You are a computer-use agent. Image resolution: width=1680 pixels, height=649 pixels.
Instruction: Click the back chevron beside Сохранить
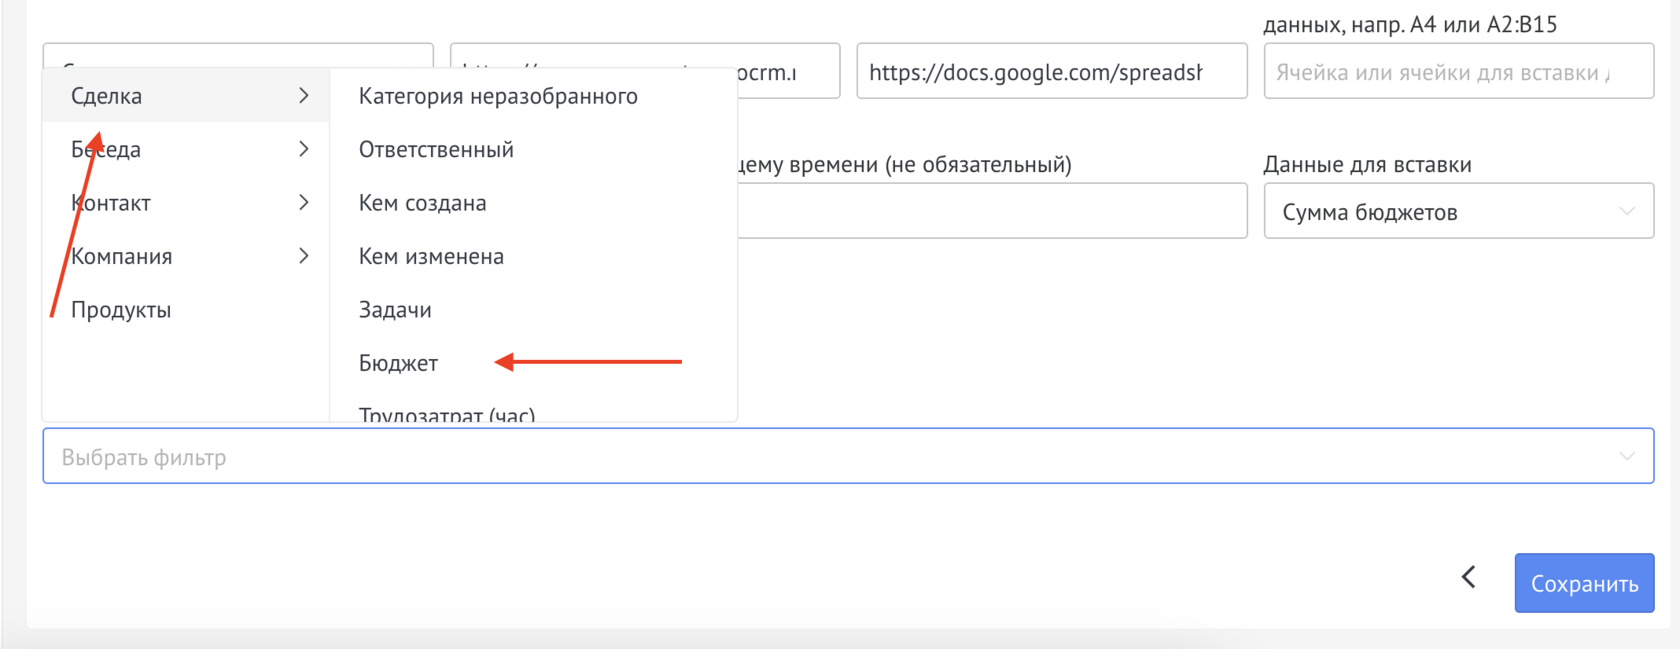point(1468,577)
